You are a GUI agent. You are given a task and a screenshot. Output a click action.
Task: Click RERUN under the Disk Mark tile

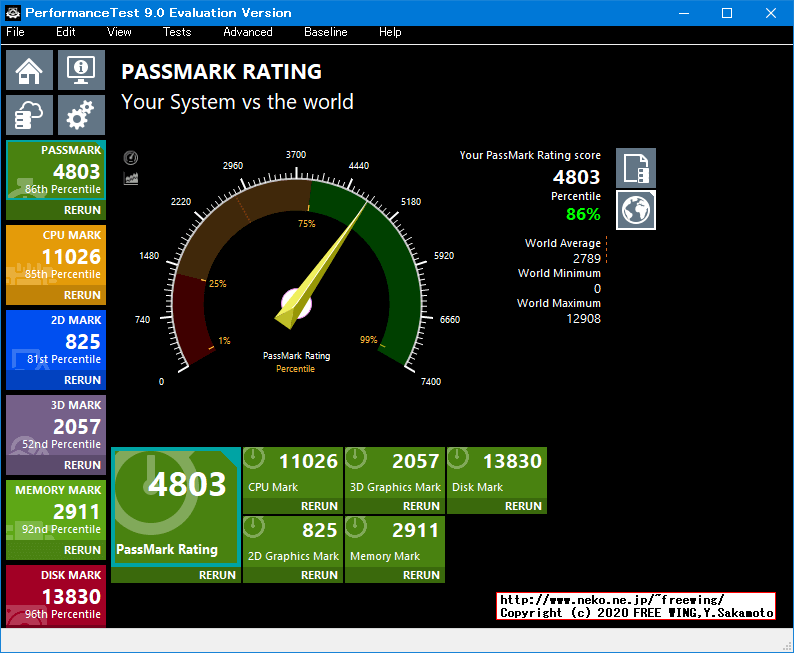coord(523,506)
